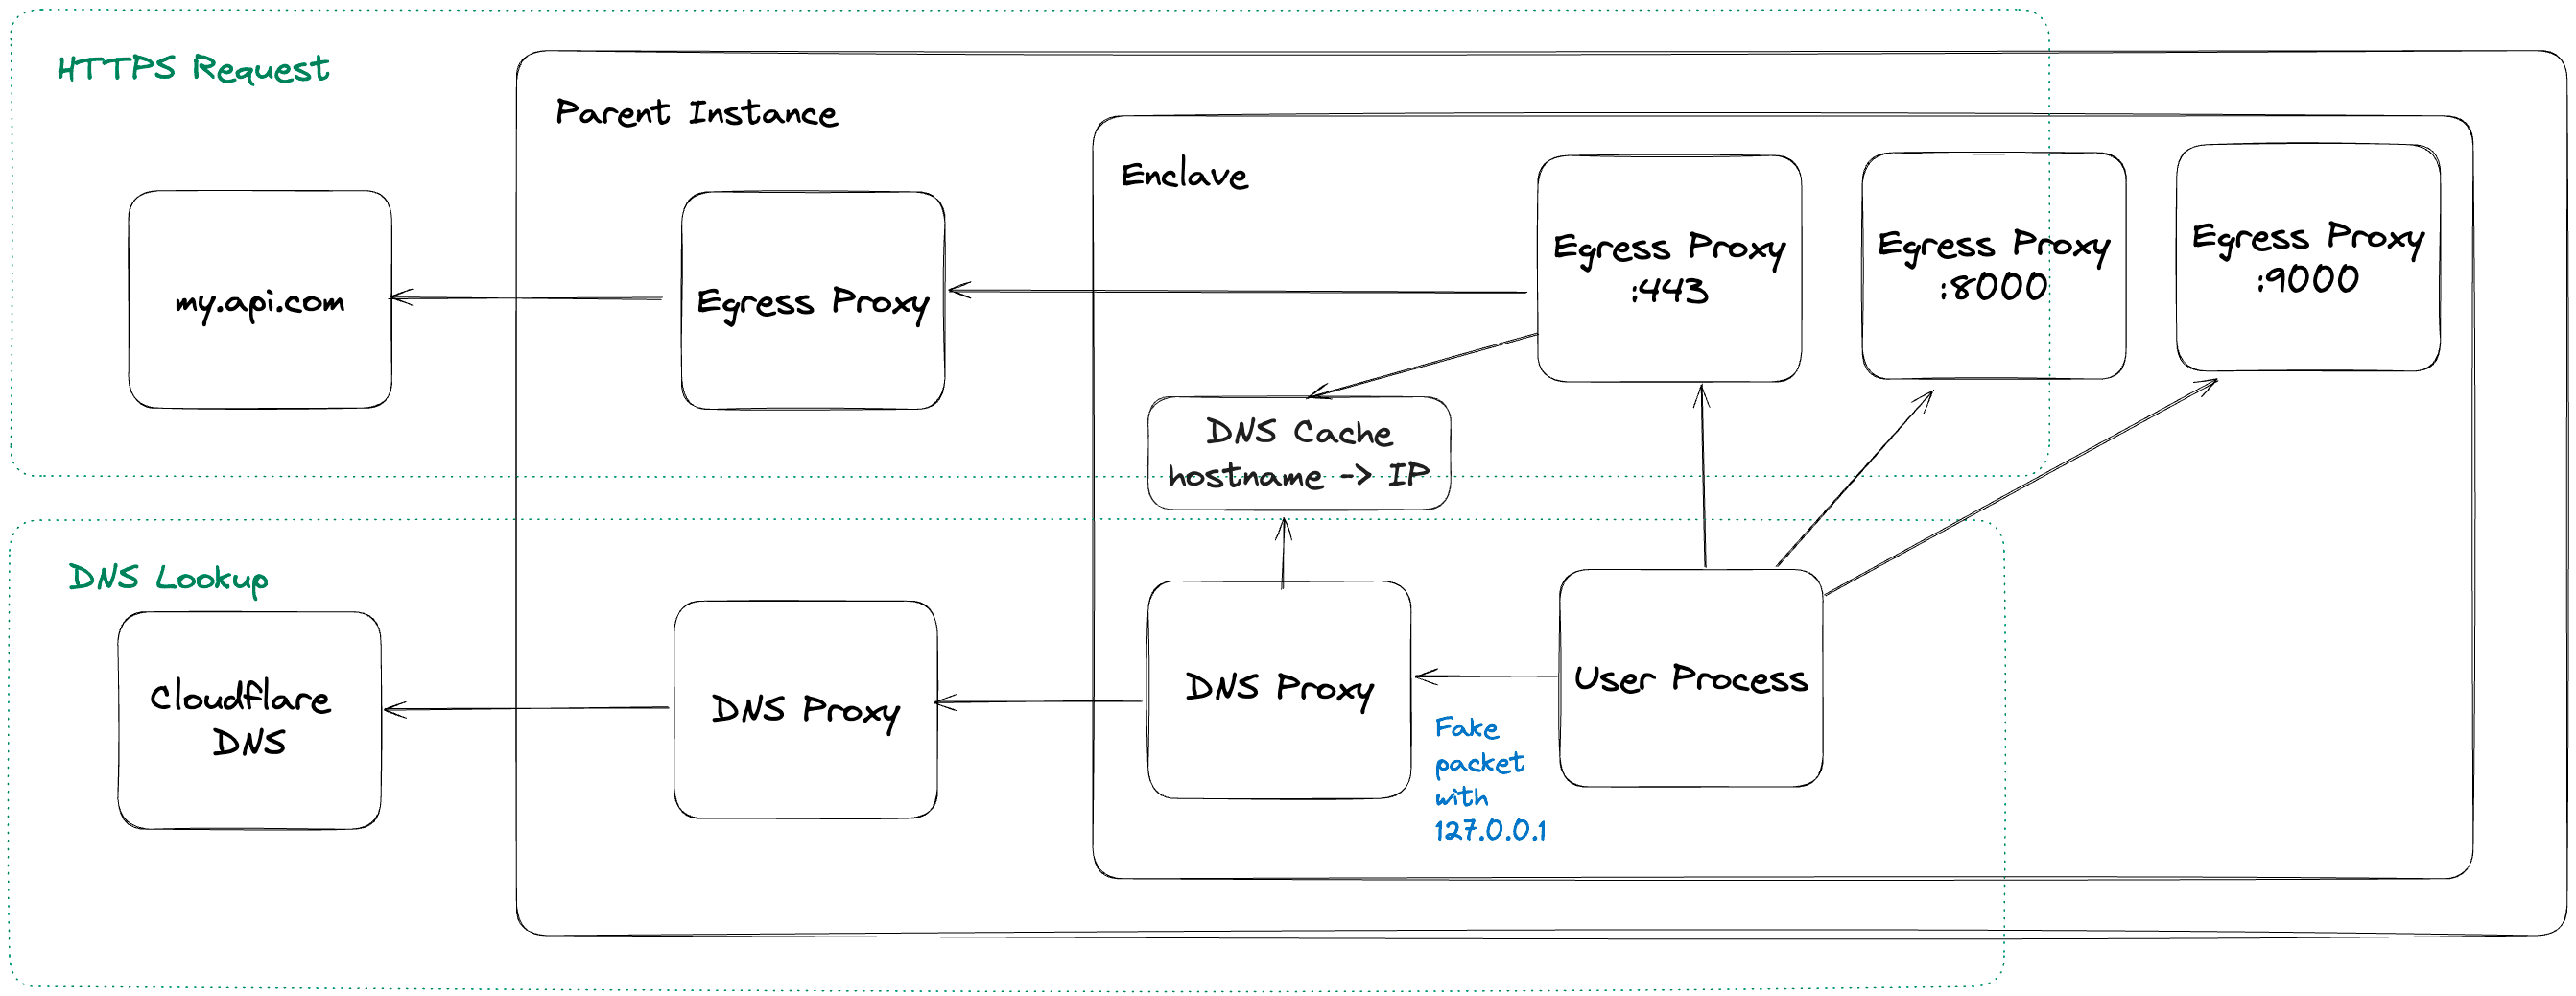Click the arrow pointing into Cloudflare DNS

527,709
